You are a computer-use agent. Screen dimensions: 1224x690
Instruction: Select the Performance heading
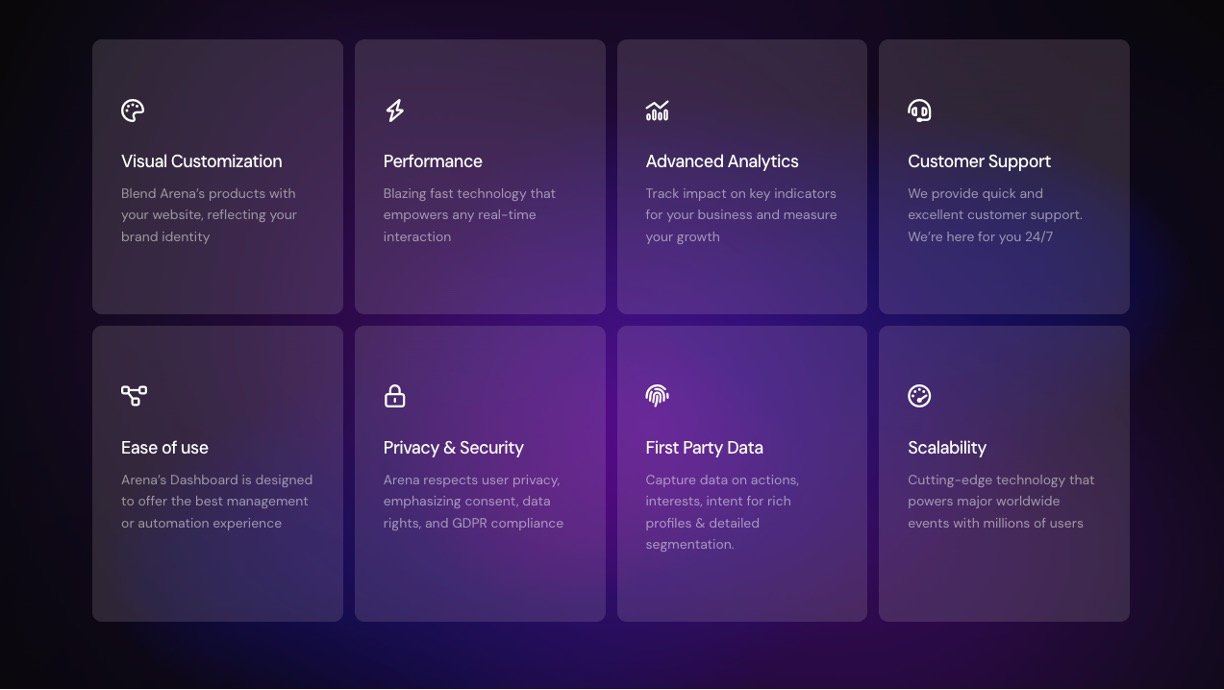click(x=432, y=162)
